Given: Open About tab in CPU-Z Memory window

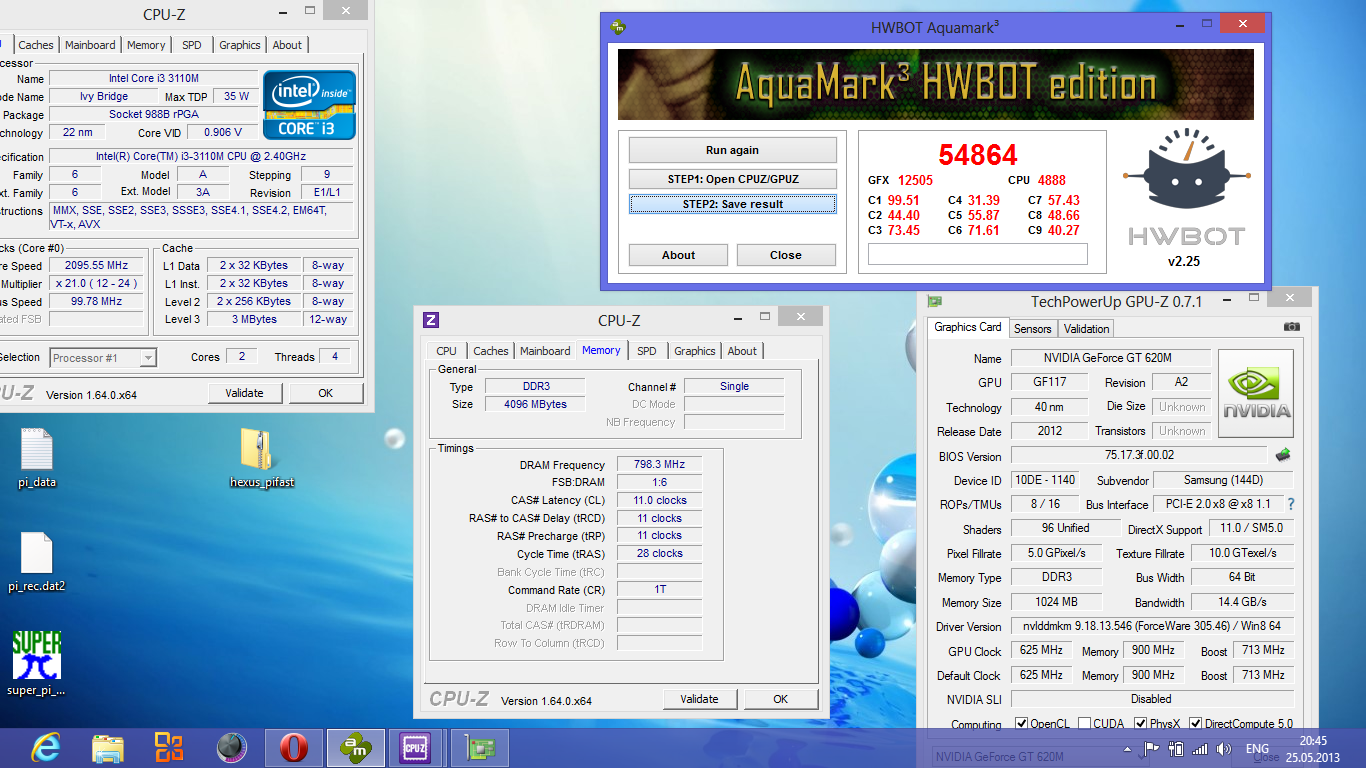Looking at the screenshot, I should [x=742, y=351].
